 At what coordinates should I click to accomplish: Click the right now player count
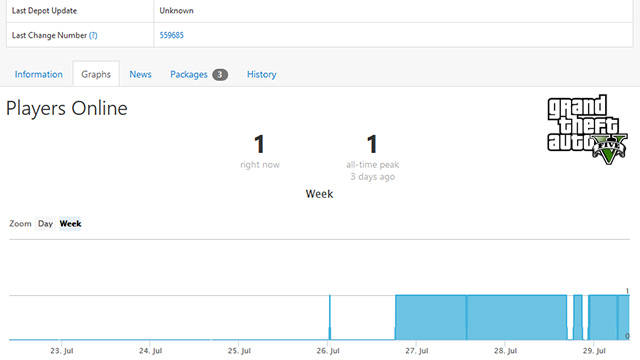pyautogui.click(x=259, y=144)
